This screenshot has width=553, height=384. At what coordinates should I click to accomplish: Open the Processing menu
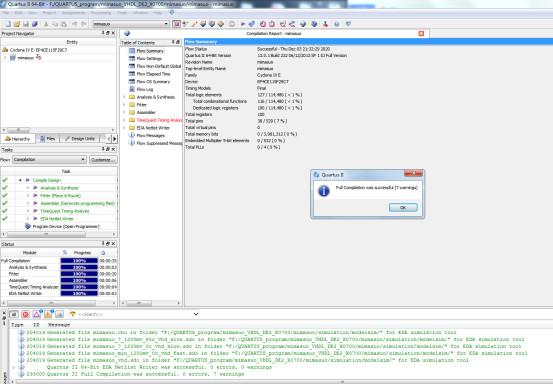101,13
